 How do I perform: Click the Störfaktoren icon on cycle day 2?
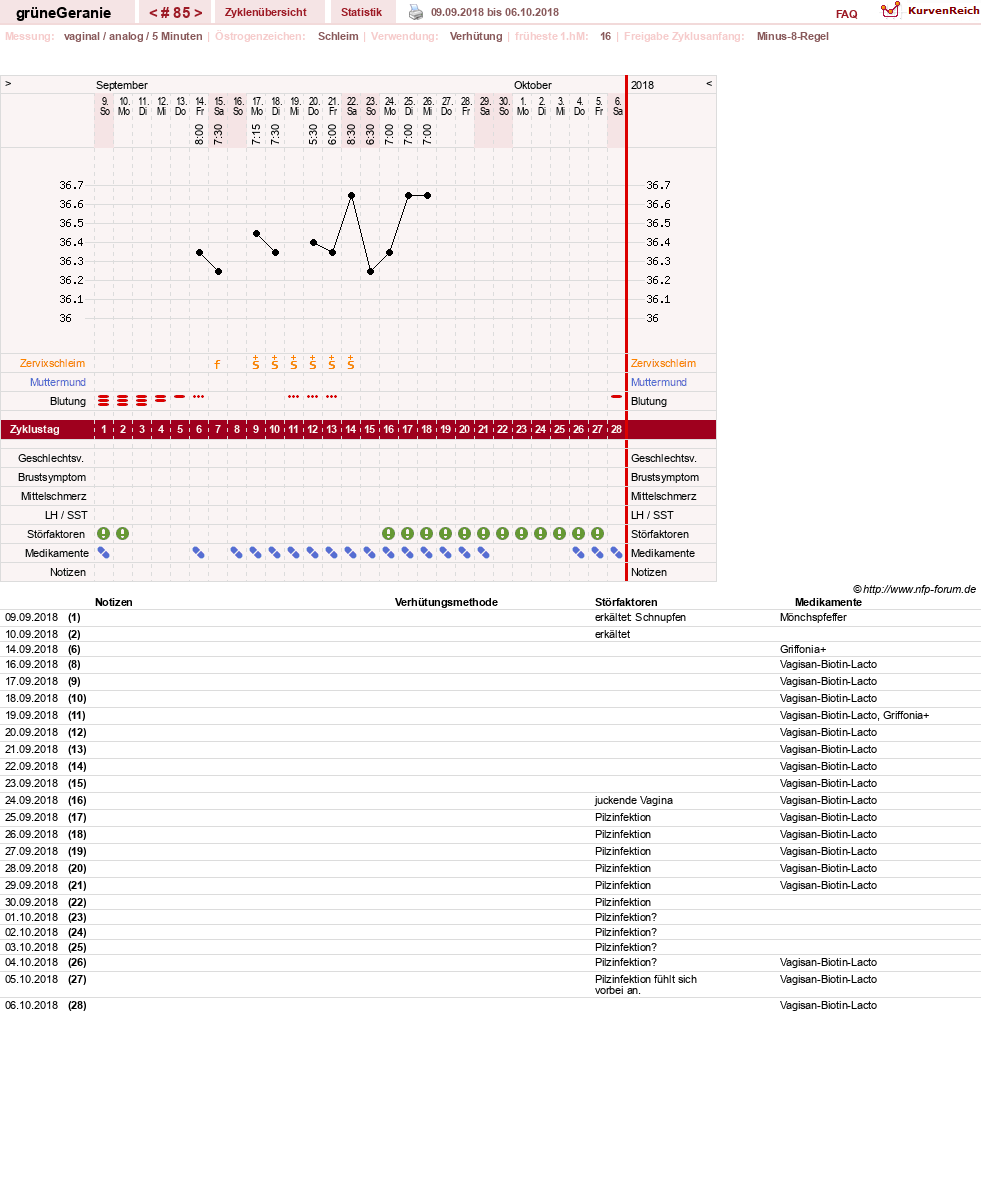tap(123, 533)
